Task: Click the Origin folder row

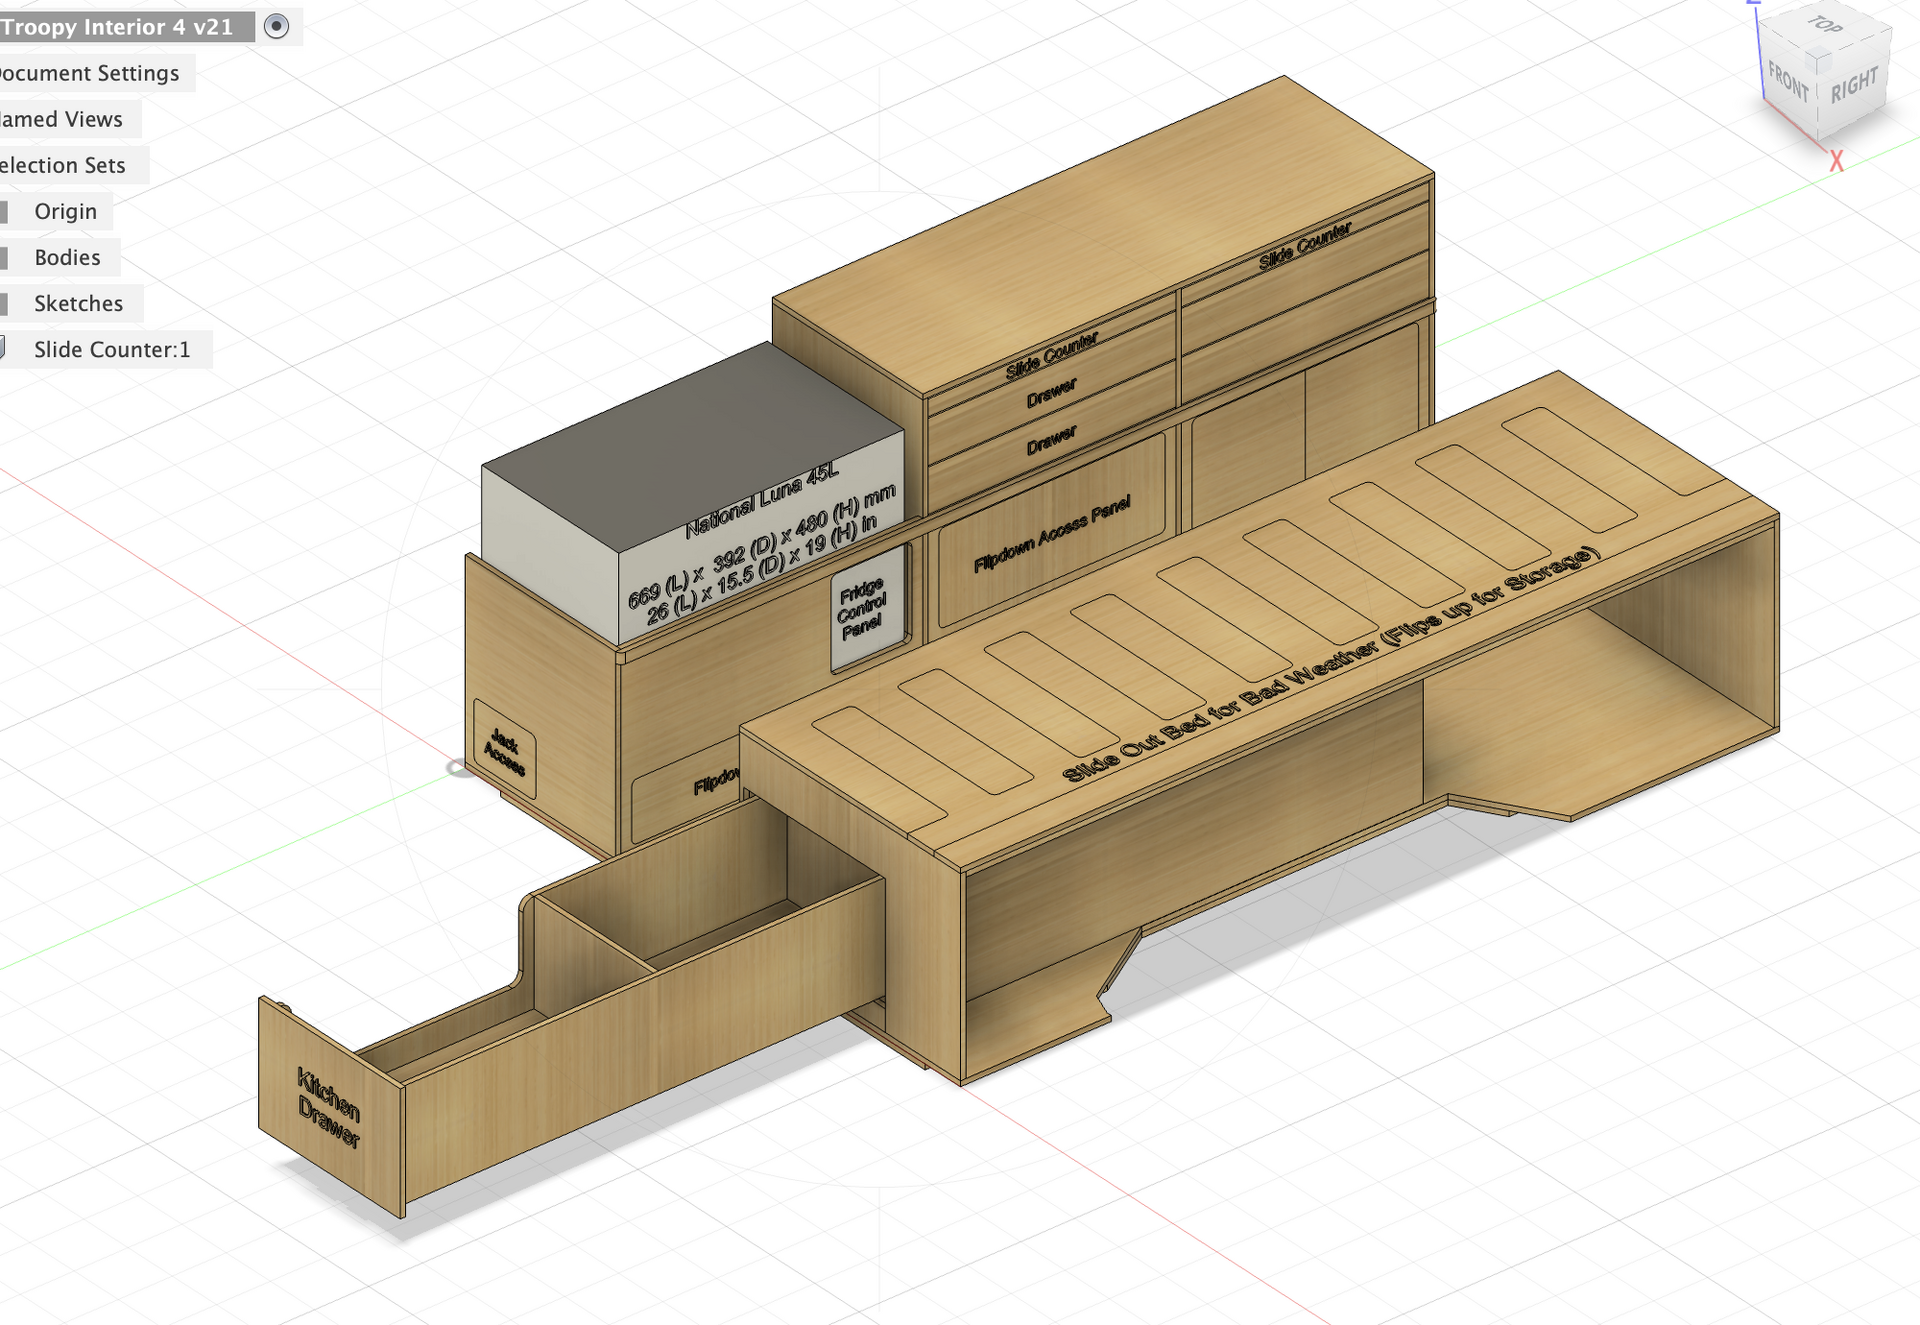Action: click(65, 211)
